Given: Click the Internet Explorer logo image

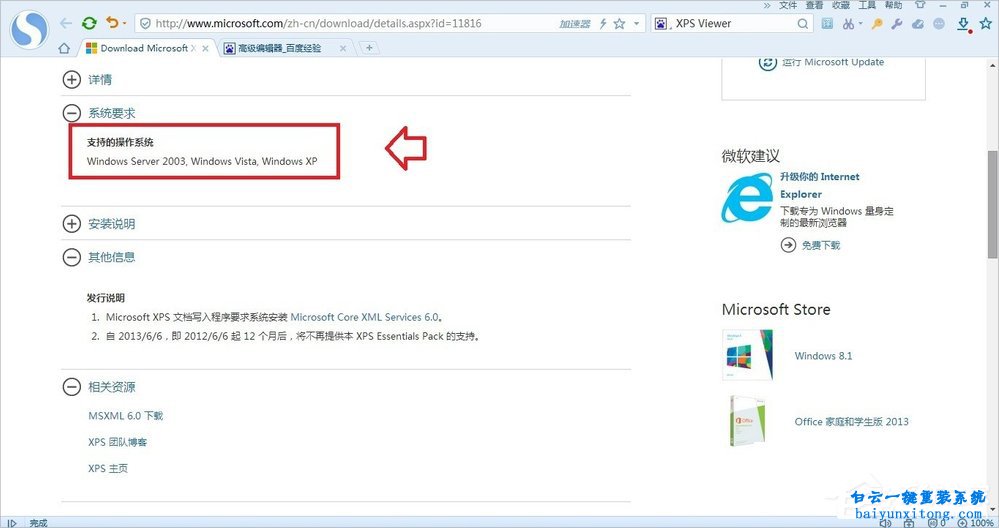Looking at the screenshot, I should [x=747, y=197].
